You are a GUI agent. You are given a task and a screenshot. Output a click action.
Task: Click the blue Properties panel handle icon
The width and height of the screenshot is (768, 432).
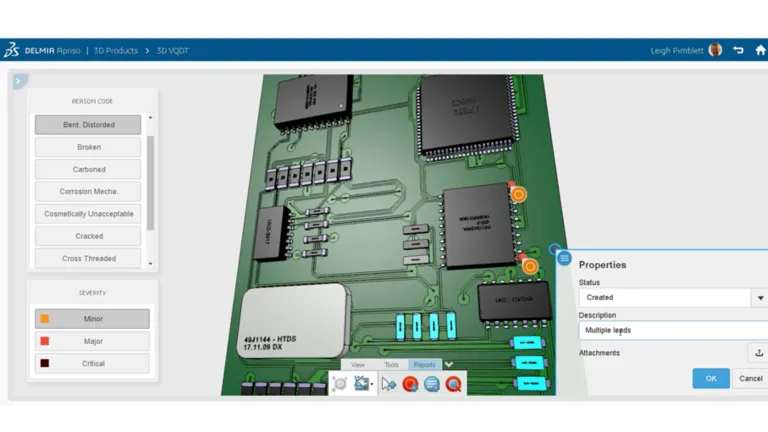565,259
